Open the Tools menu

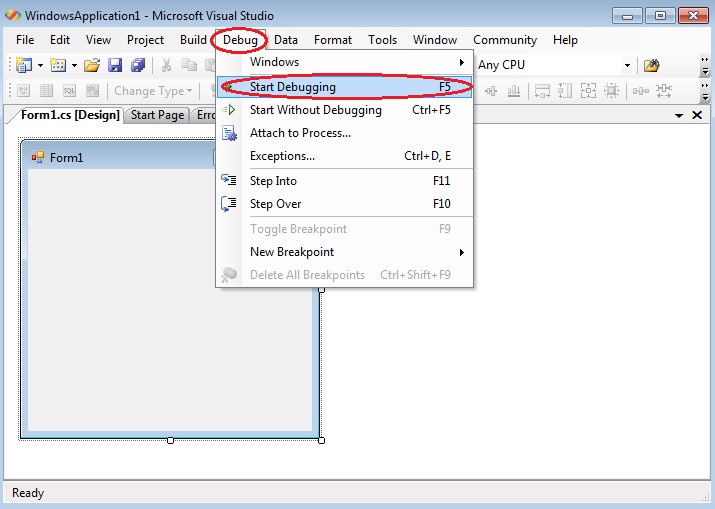click(383, 40)
